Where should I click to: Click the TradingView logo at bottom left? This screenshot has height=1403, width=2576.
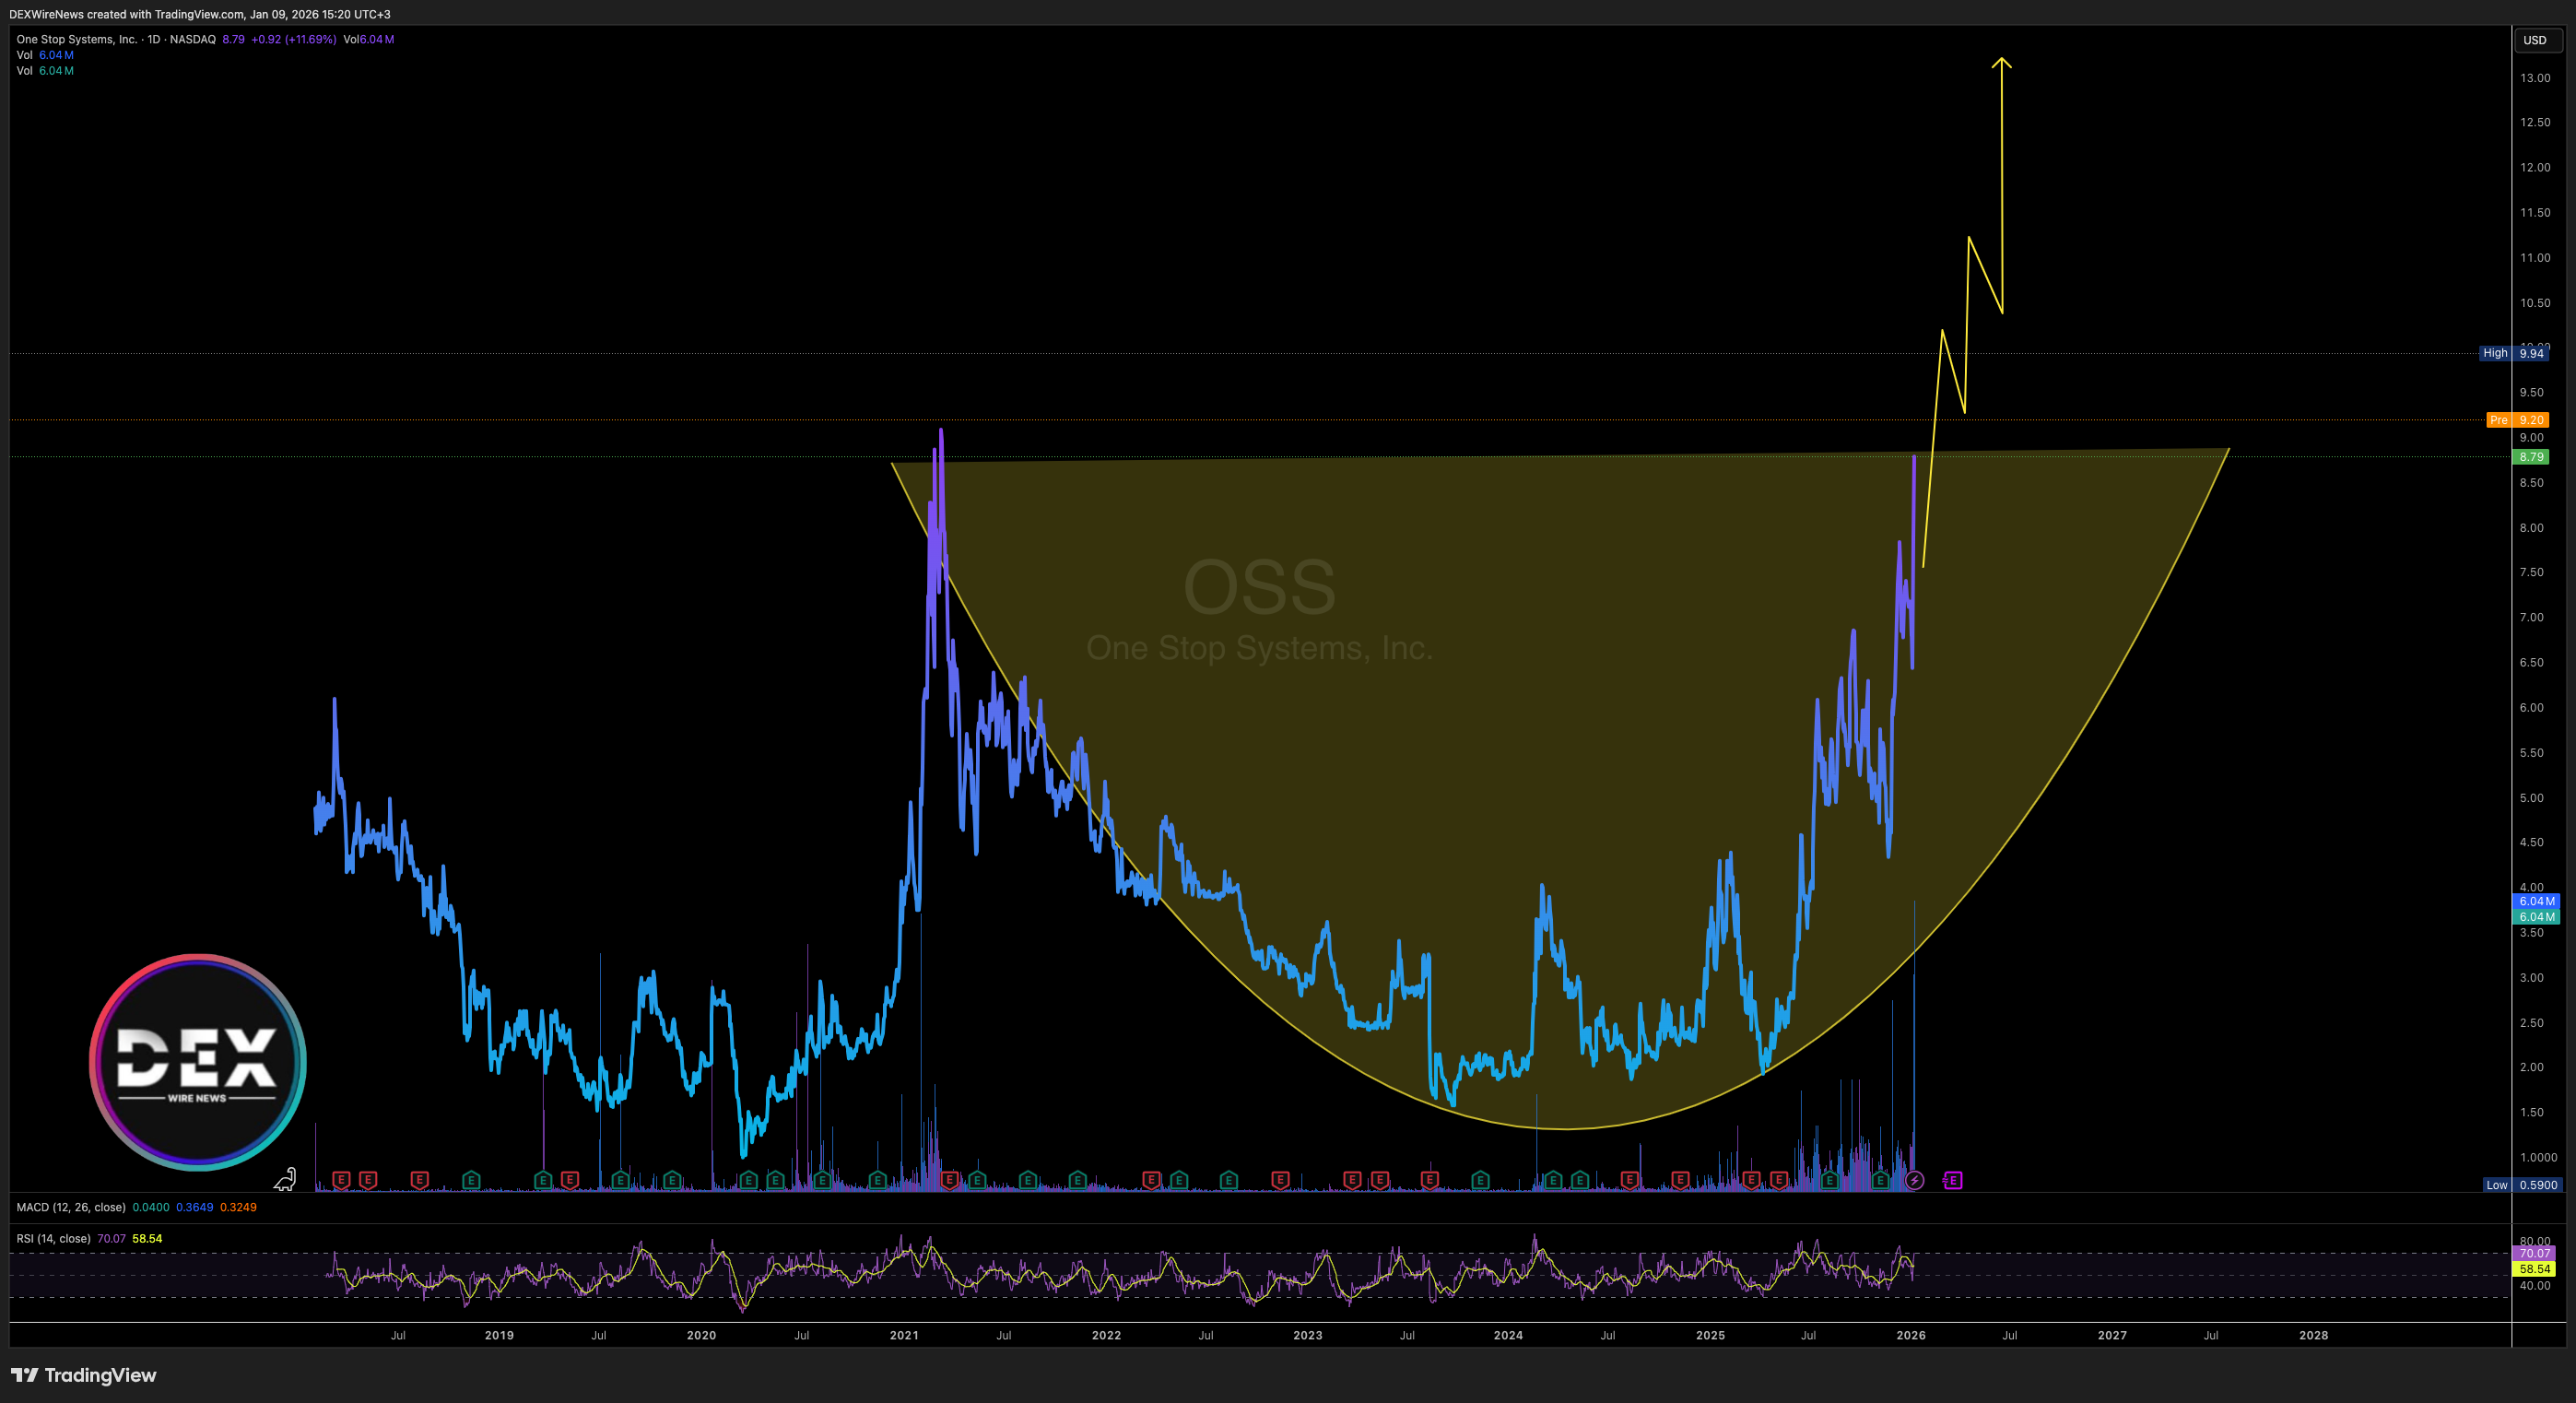[84, 1375]
